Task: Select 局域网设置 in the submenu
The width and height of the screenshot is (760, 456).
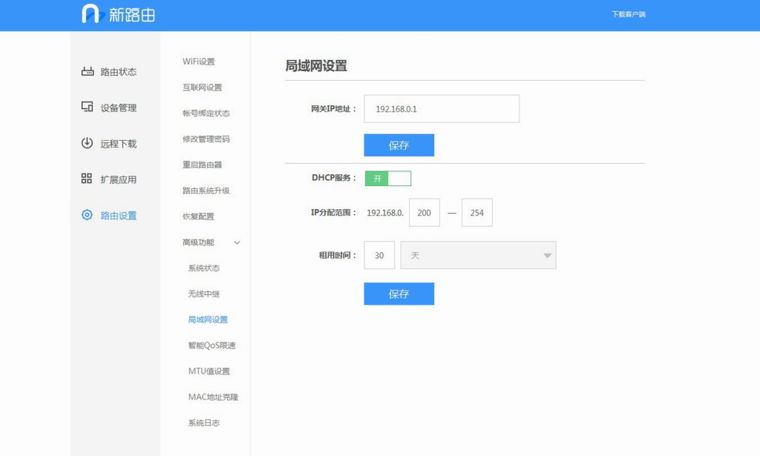Action: [x=208, y=320]
